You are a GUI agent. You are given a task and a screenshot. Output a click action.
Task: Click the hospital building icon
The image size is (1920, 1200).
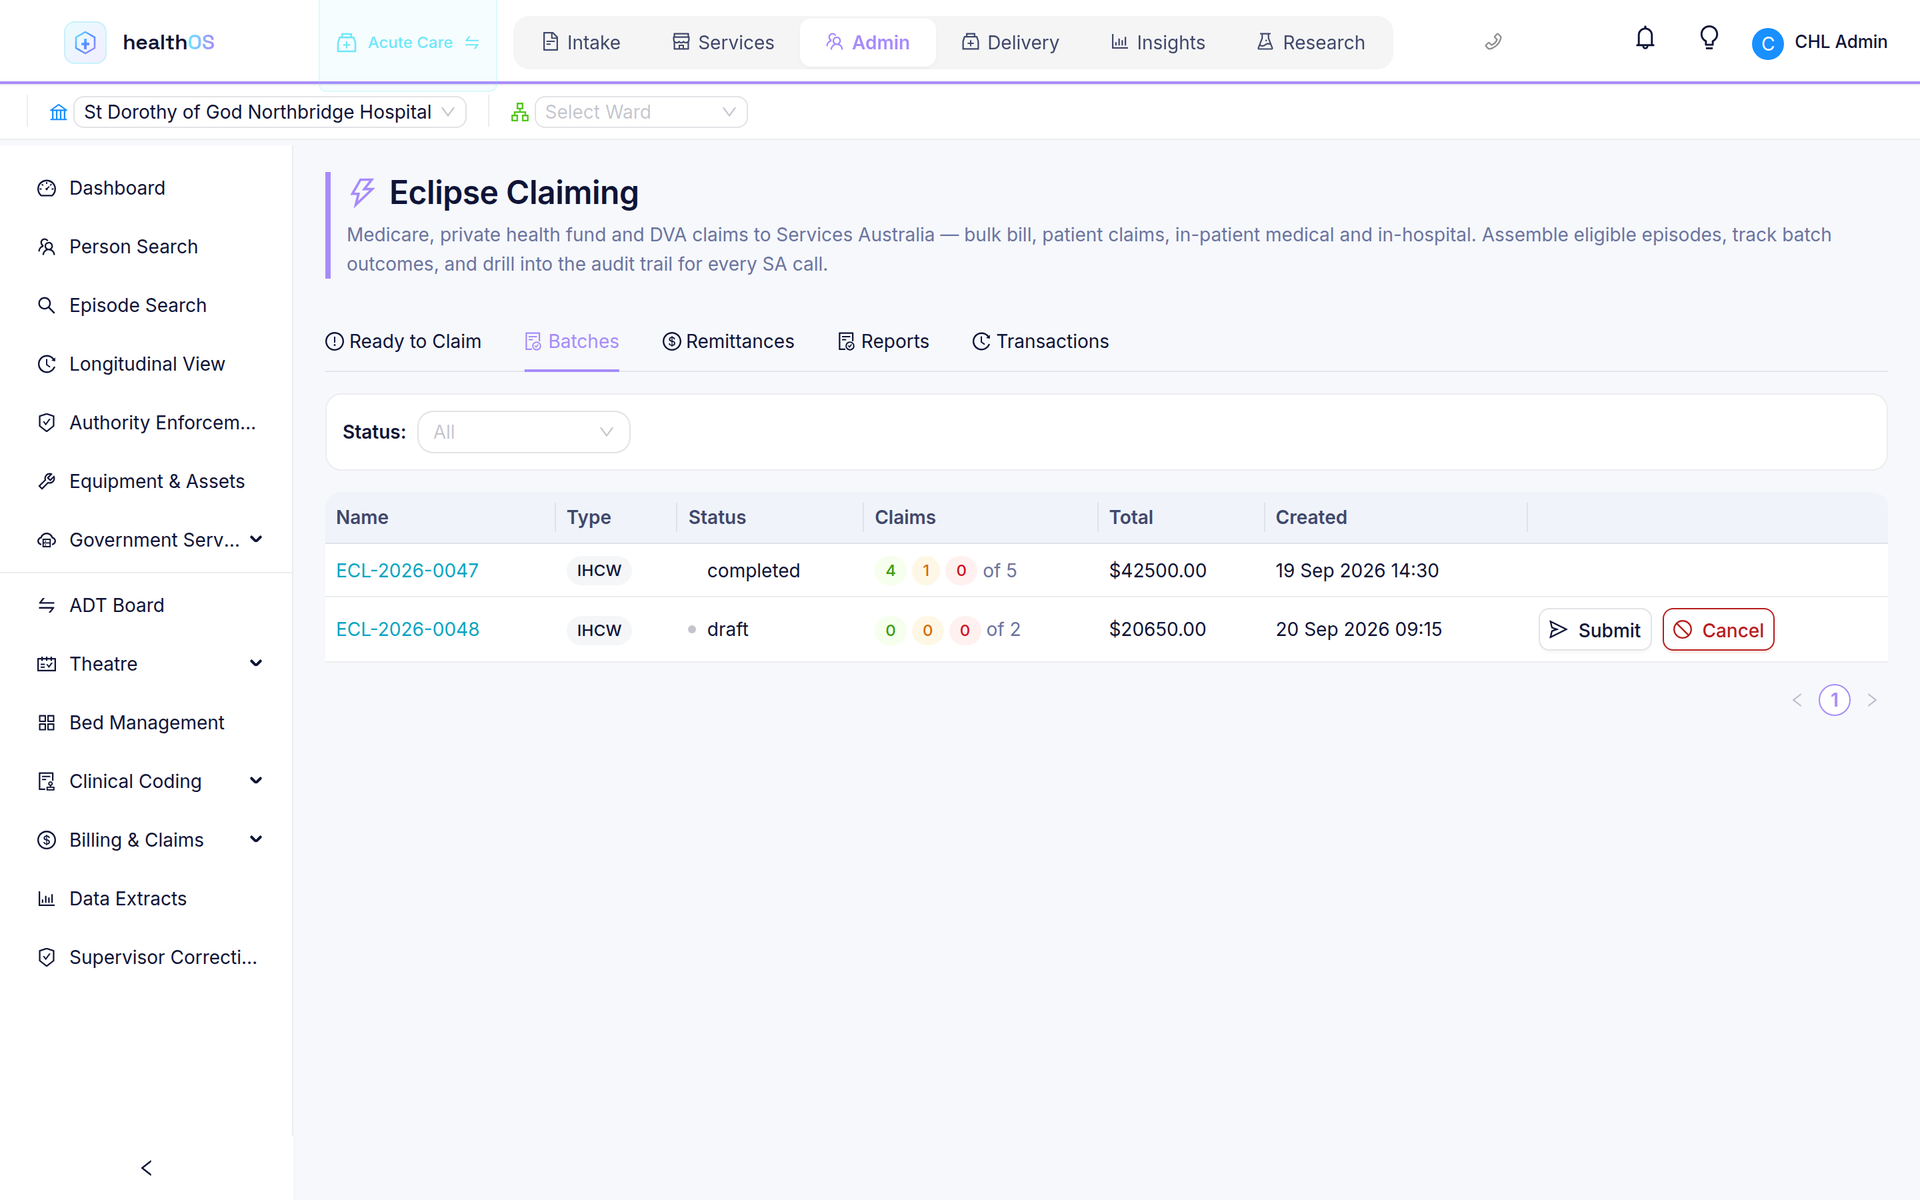(59, 112)
